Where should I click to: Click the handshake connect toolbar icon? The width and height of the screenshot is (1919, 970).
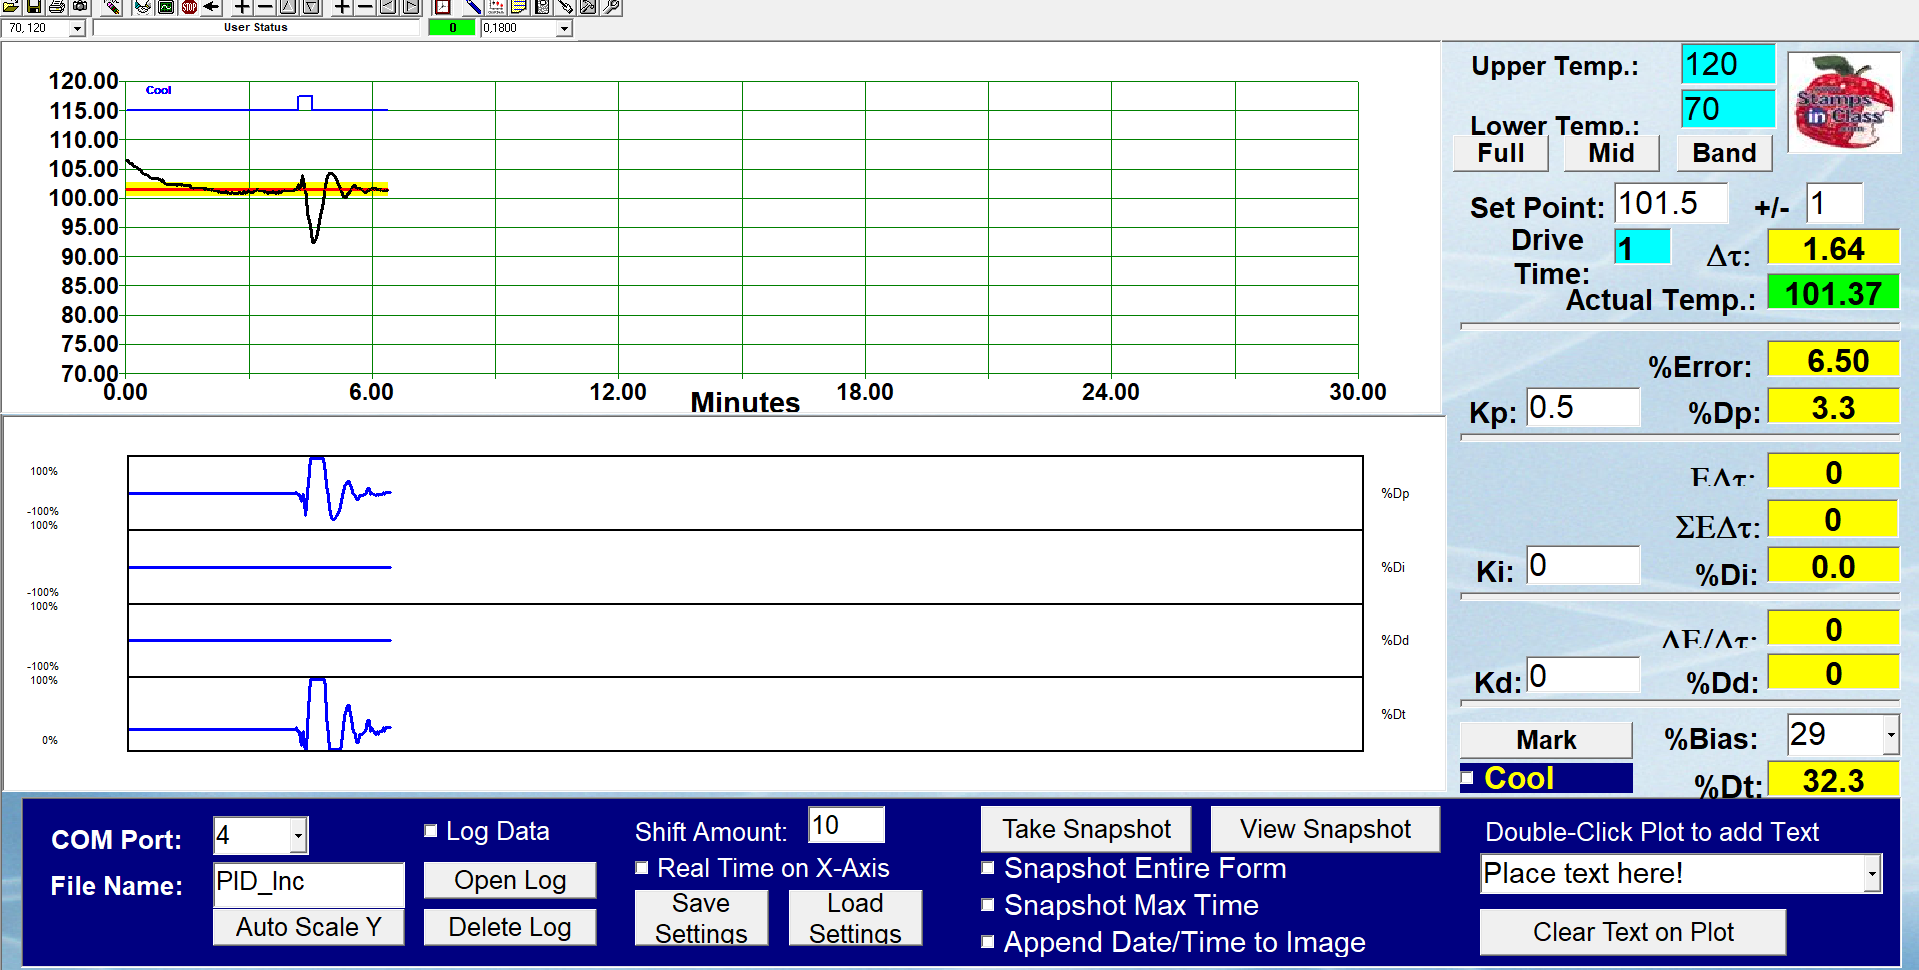coord(143,7)
